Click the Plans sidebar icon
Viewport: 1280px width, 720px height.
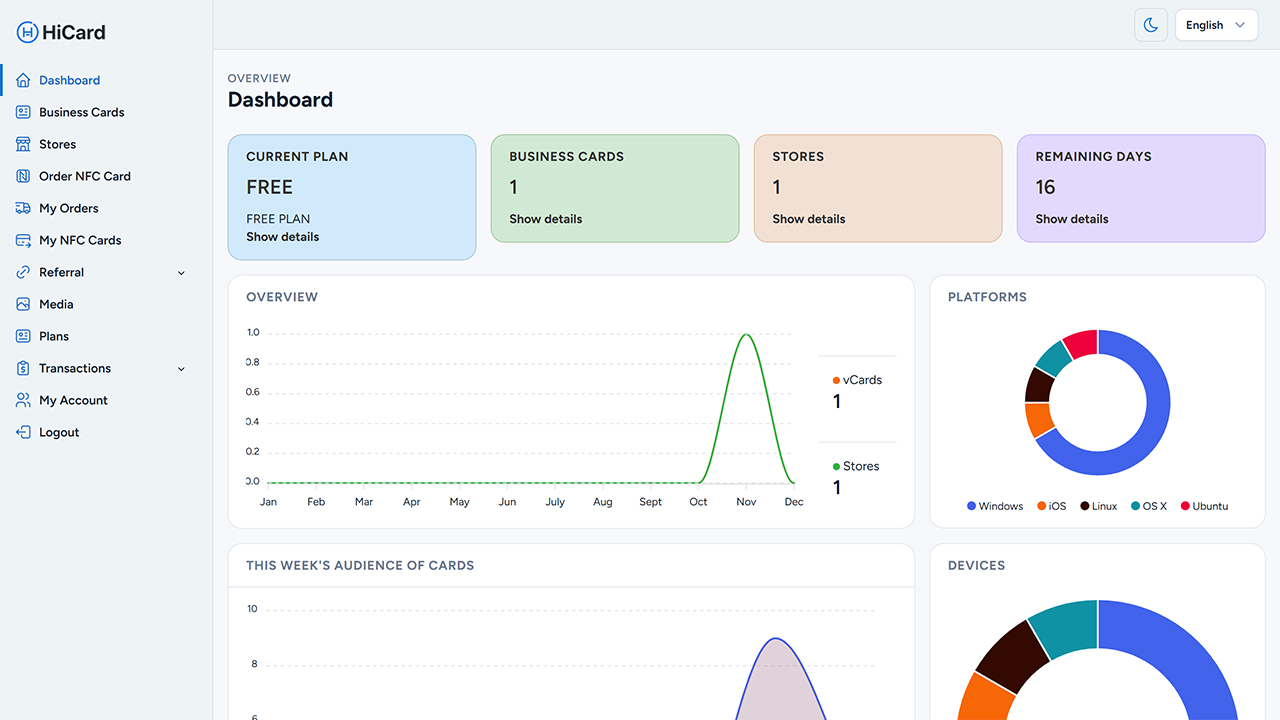[x=23, y=336]
